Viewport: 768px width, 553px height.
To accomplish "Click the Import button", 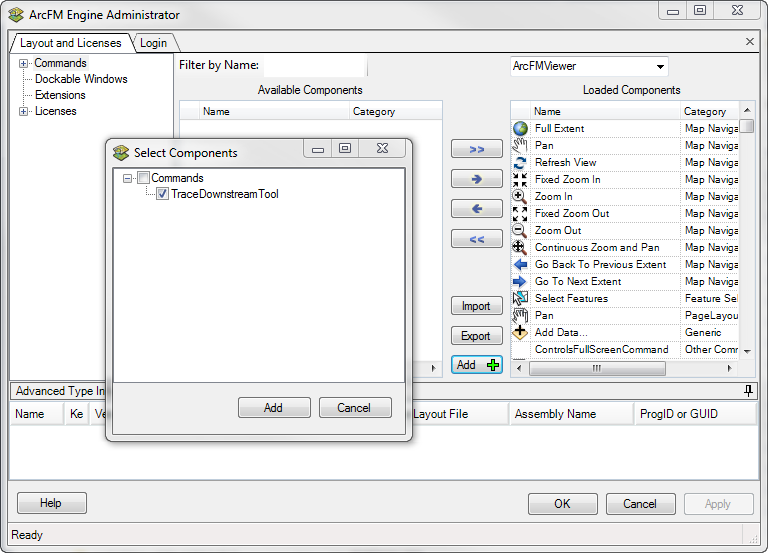I will (x=477, y=306).
